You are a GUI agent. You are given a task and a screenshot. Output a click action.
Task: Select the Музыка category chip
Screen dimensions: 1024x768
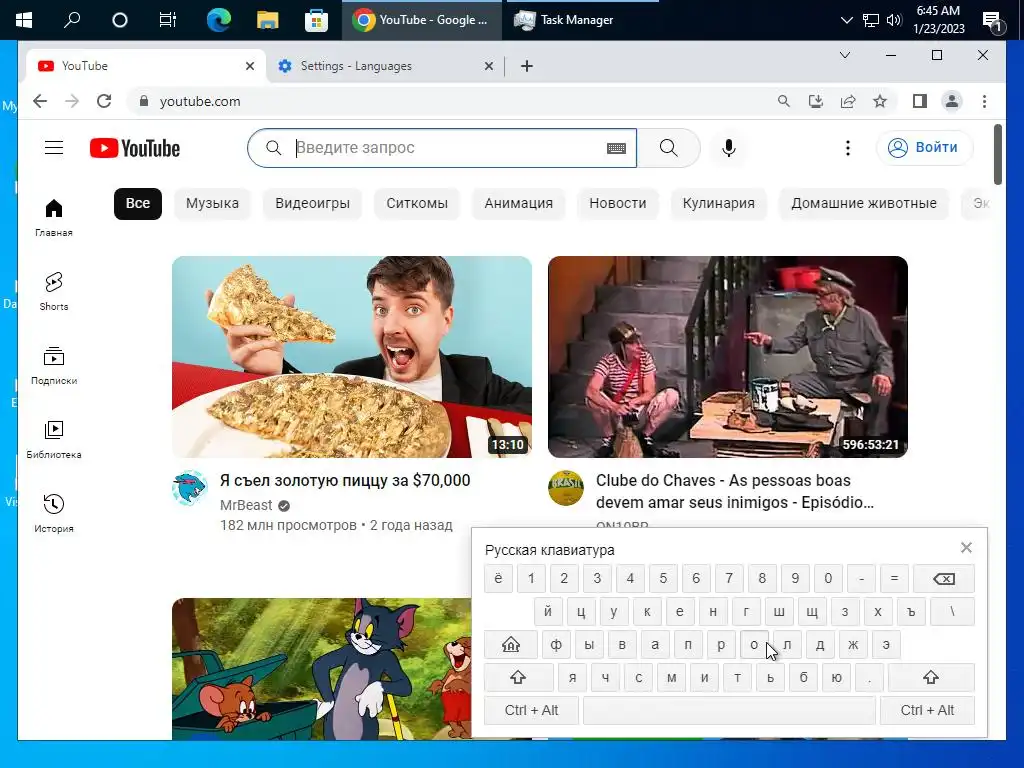[x=212, y=204]
